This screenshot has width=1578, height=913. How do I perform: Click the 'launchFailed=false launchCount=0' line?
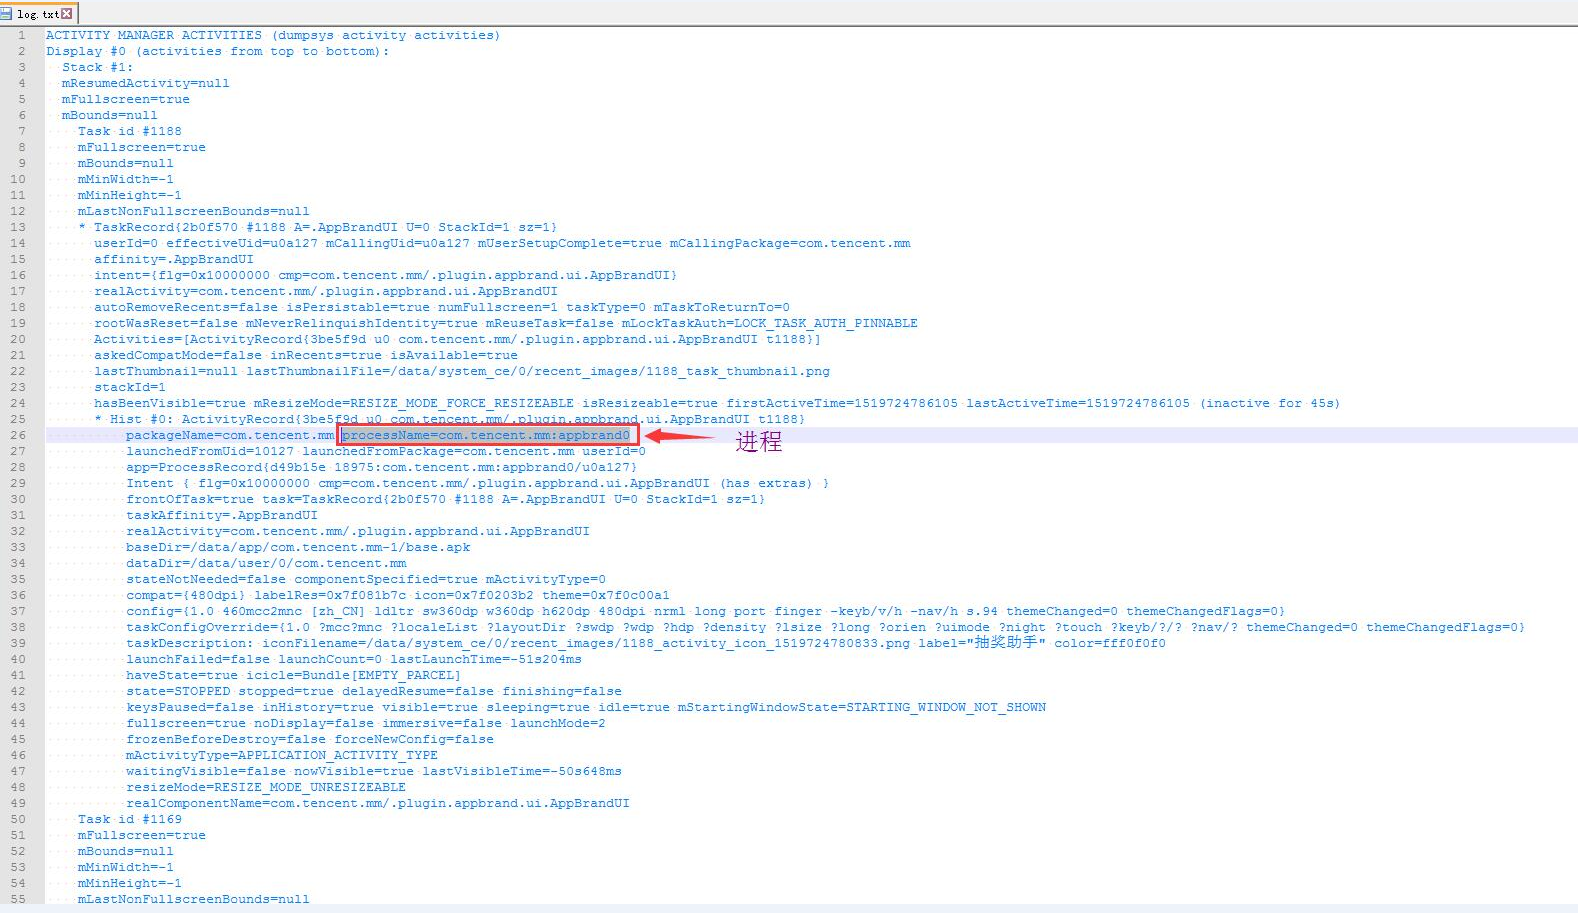[x=354, y=659]
